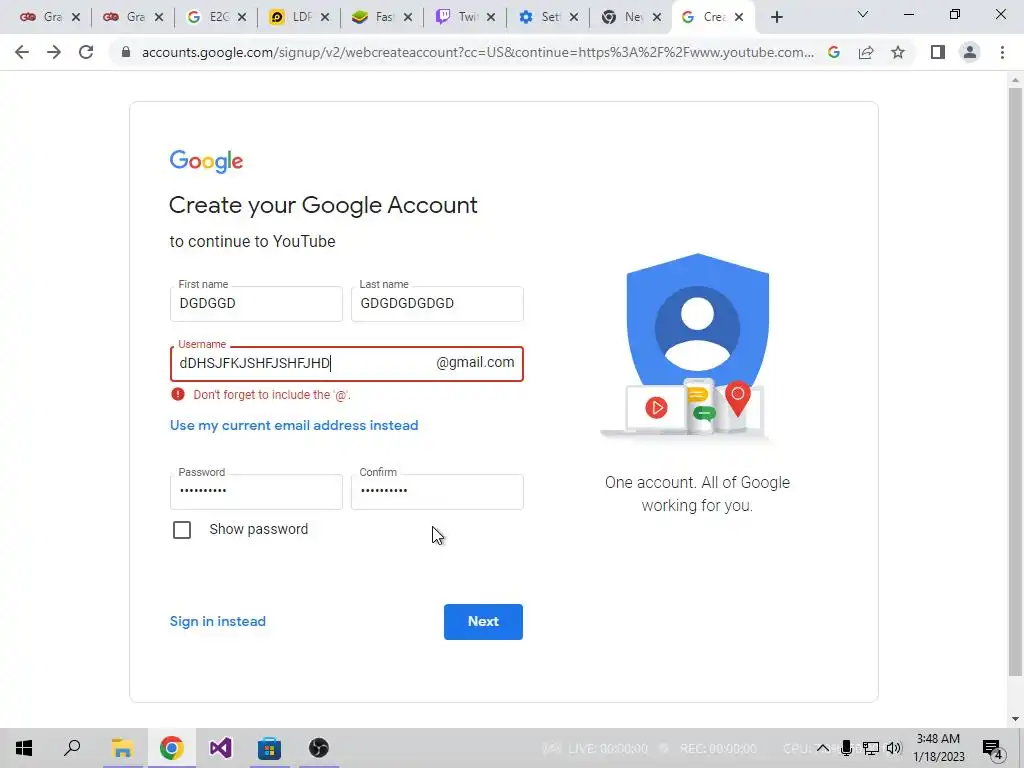
Task: Go back with the browser back arrow
Action: point(22,52)
